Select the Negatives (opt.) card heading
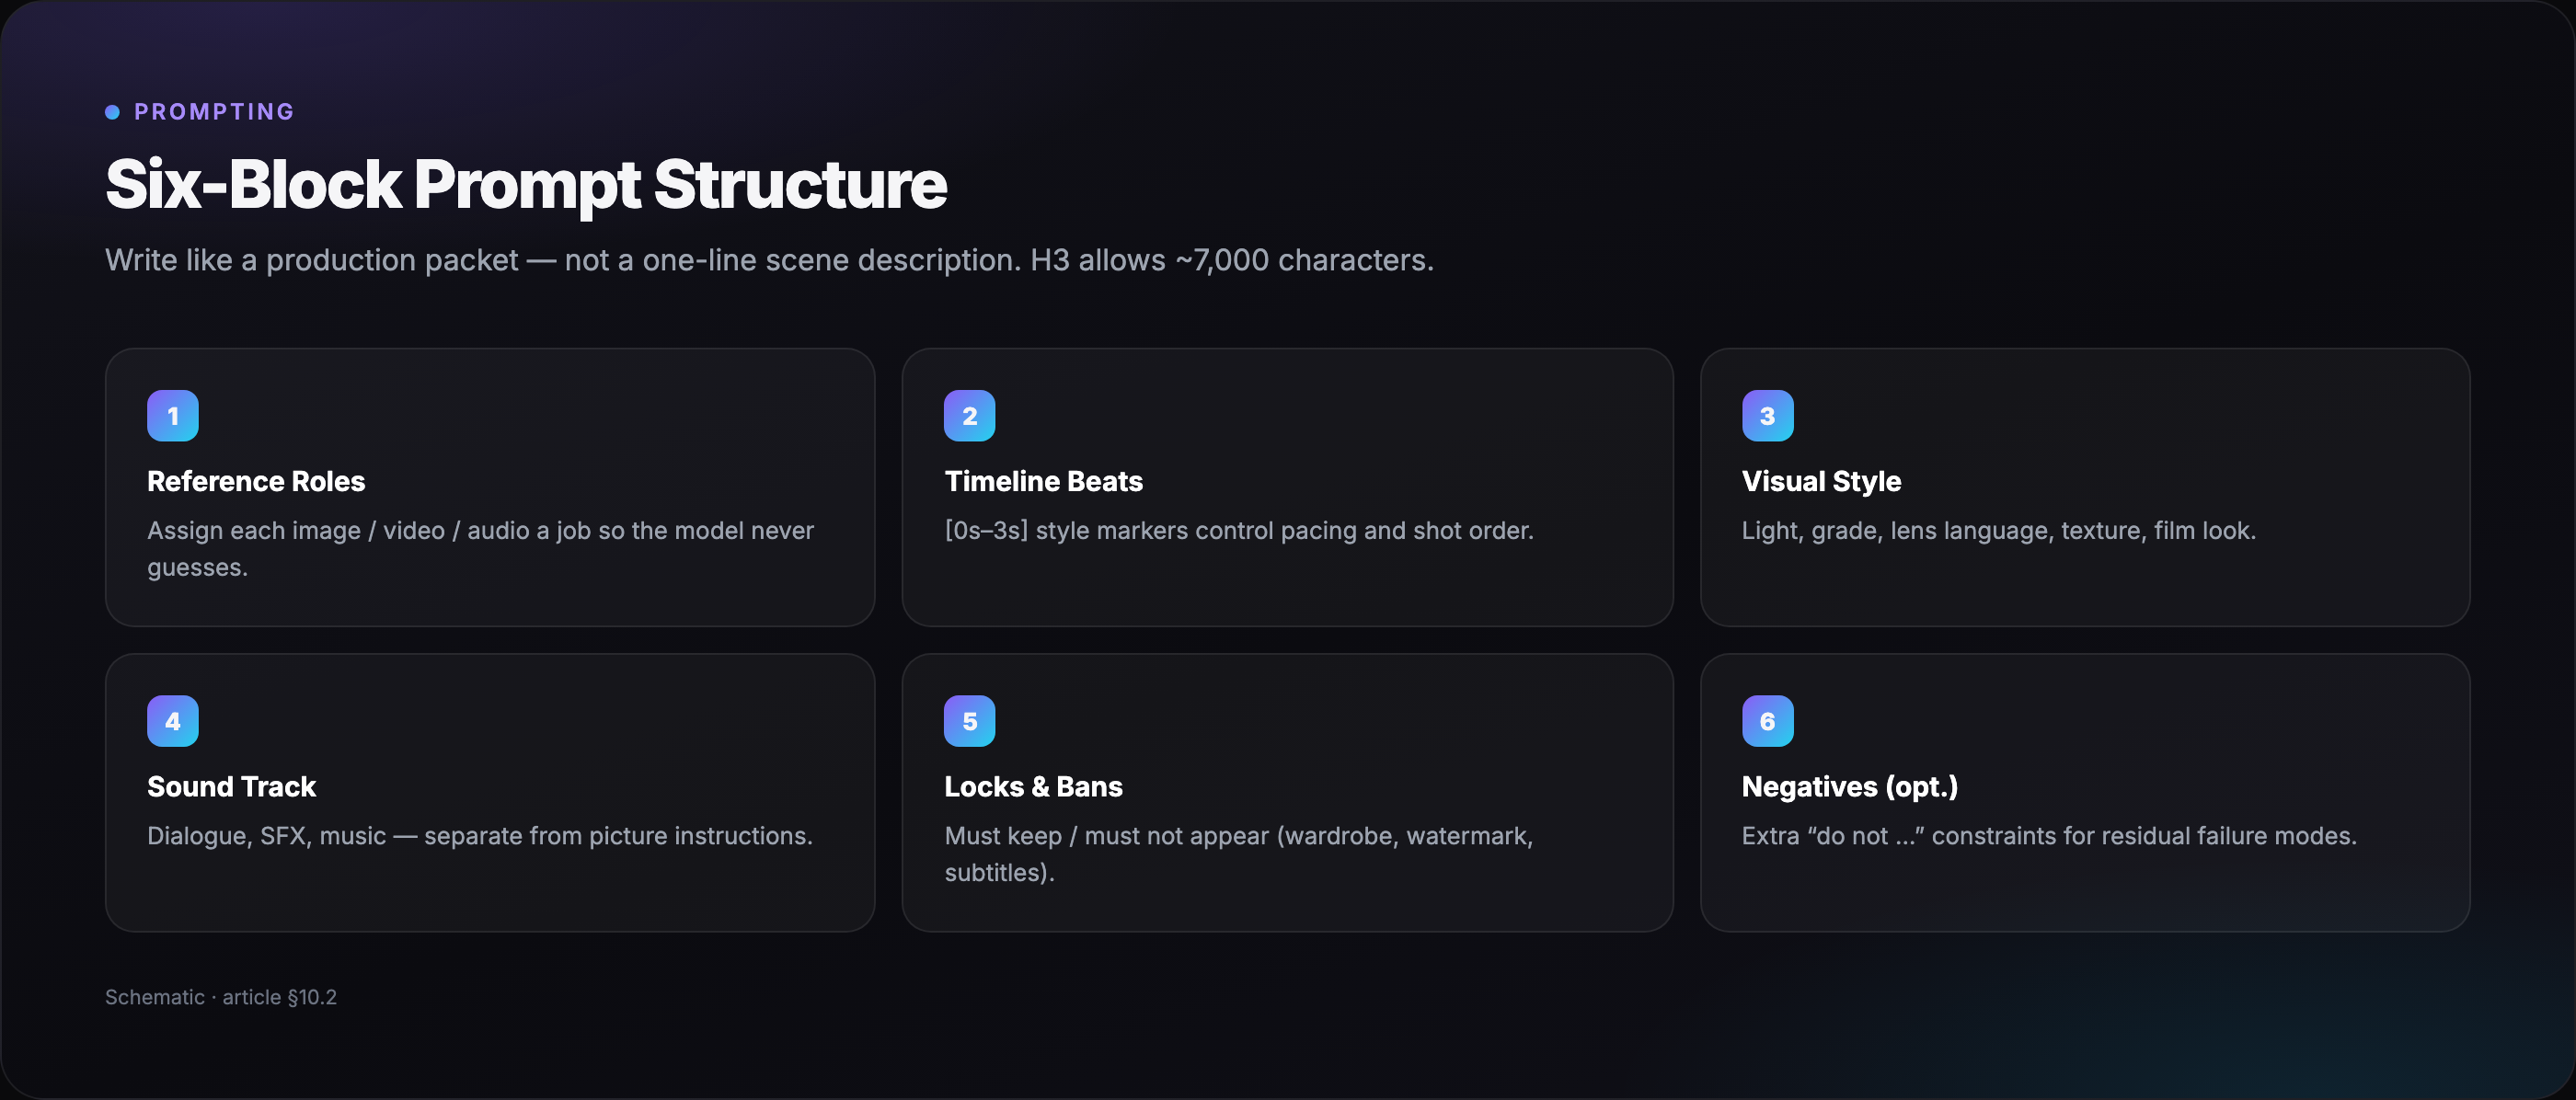Screen dimensions: 2576x1100 (x=1850, y=788)
